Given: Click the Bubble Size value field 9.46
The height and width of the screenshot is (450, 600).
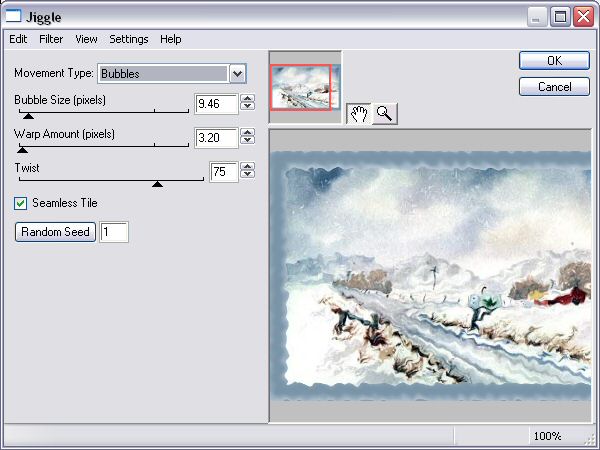Looking at the screenshot, I should (216, 104).
